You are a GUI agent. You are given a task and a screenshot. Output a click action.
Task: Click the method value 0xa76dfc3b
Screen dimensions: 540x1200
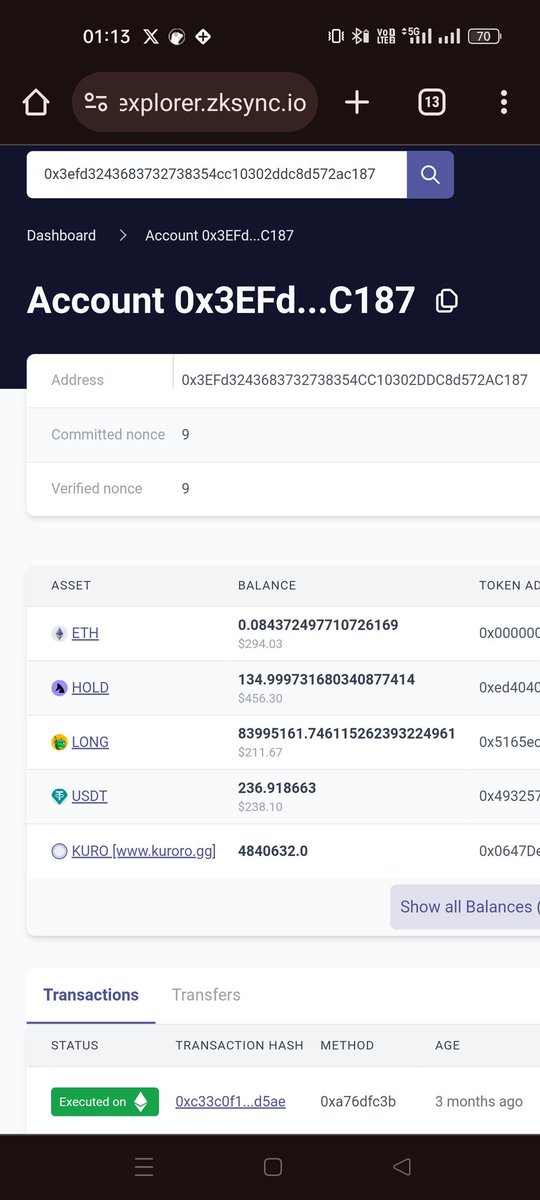358,1102
